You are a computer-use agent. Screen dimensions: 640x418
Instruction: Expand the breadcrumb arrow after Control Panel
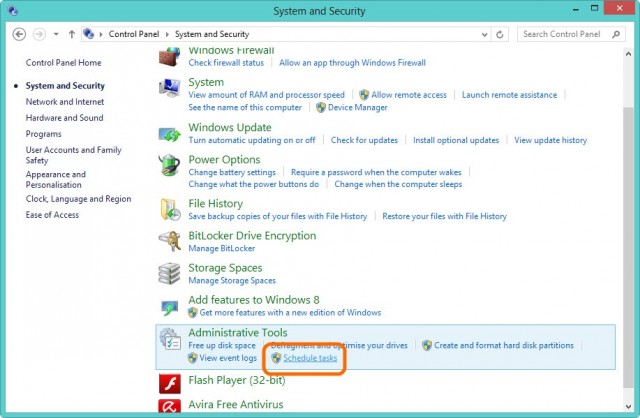[x=167, y=34]
